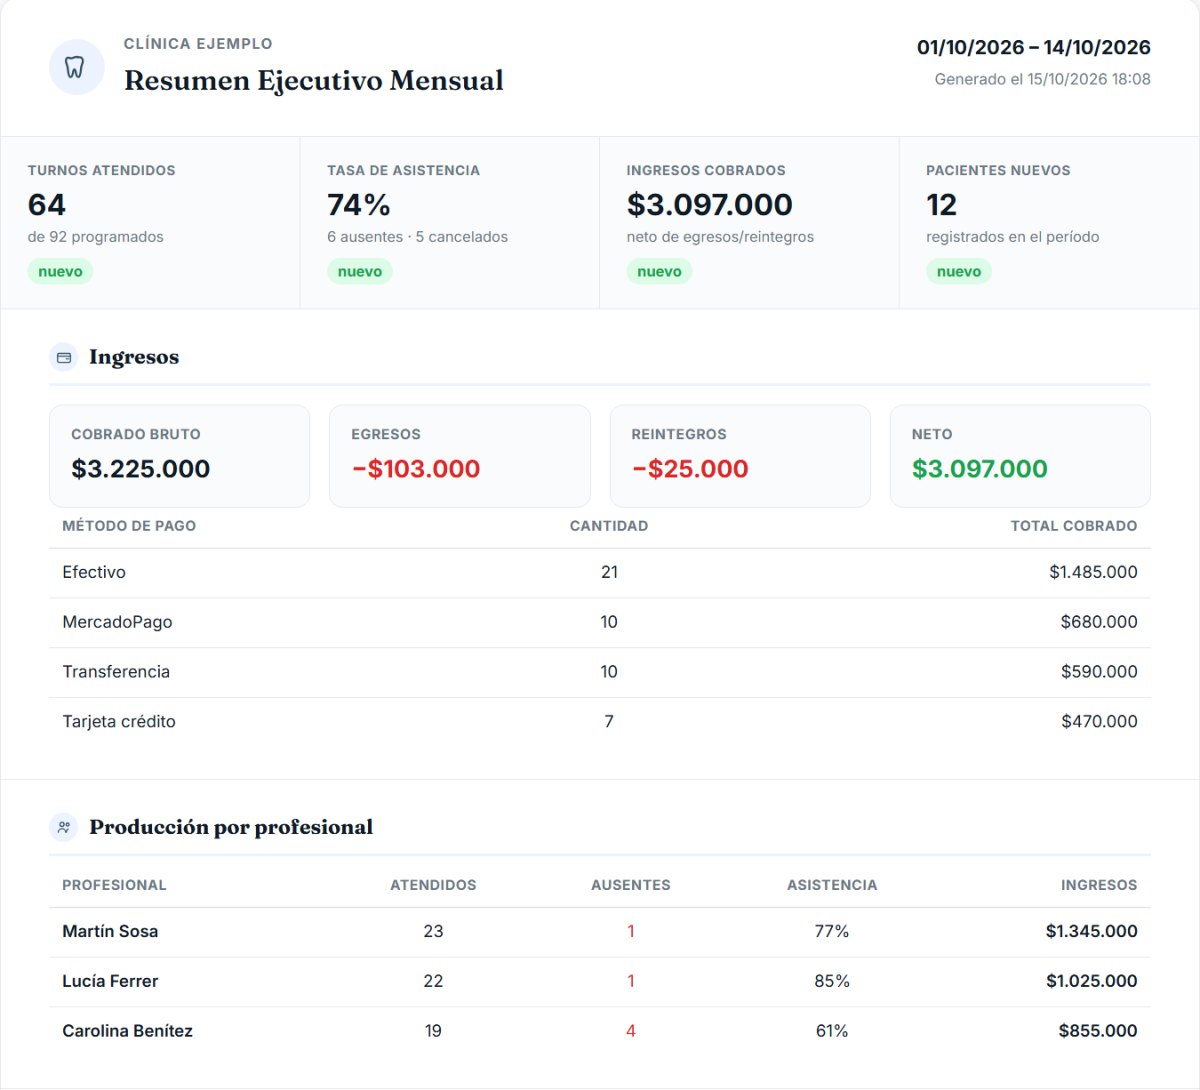Click the 'Ingresos' section heading
Image resolution: width=1200 pixels, height=1090 pixels.
pyautogui.click(x=134, y=357)
